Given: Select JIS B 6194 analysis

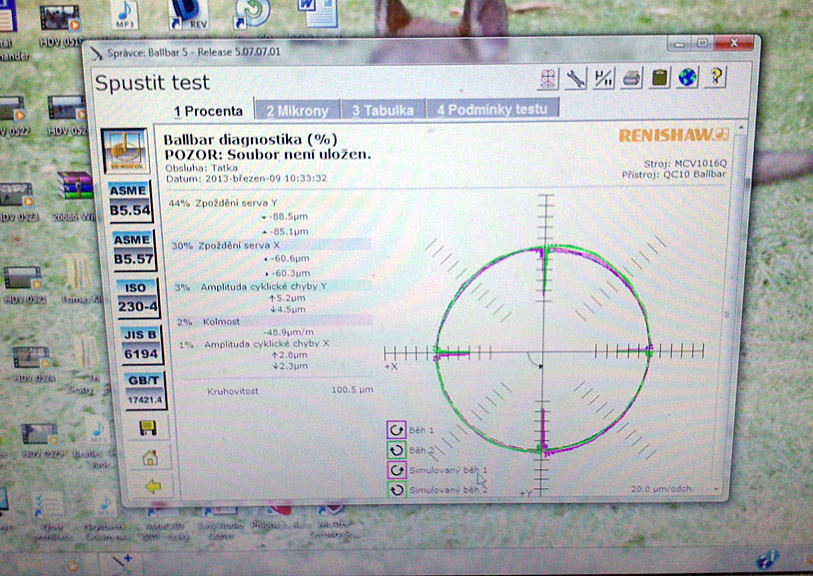Looking at the screenshot, I should tap(140, 344).
